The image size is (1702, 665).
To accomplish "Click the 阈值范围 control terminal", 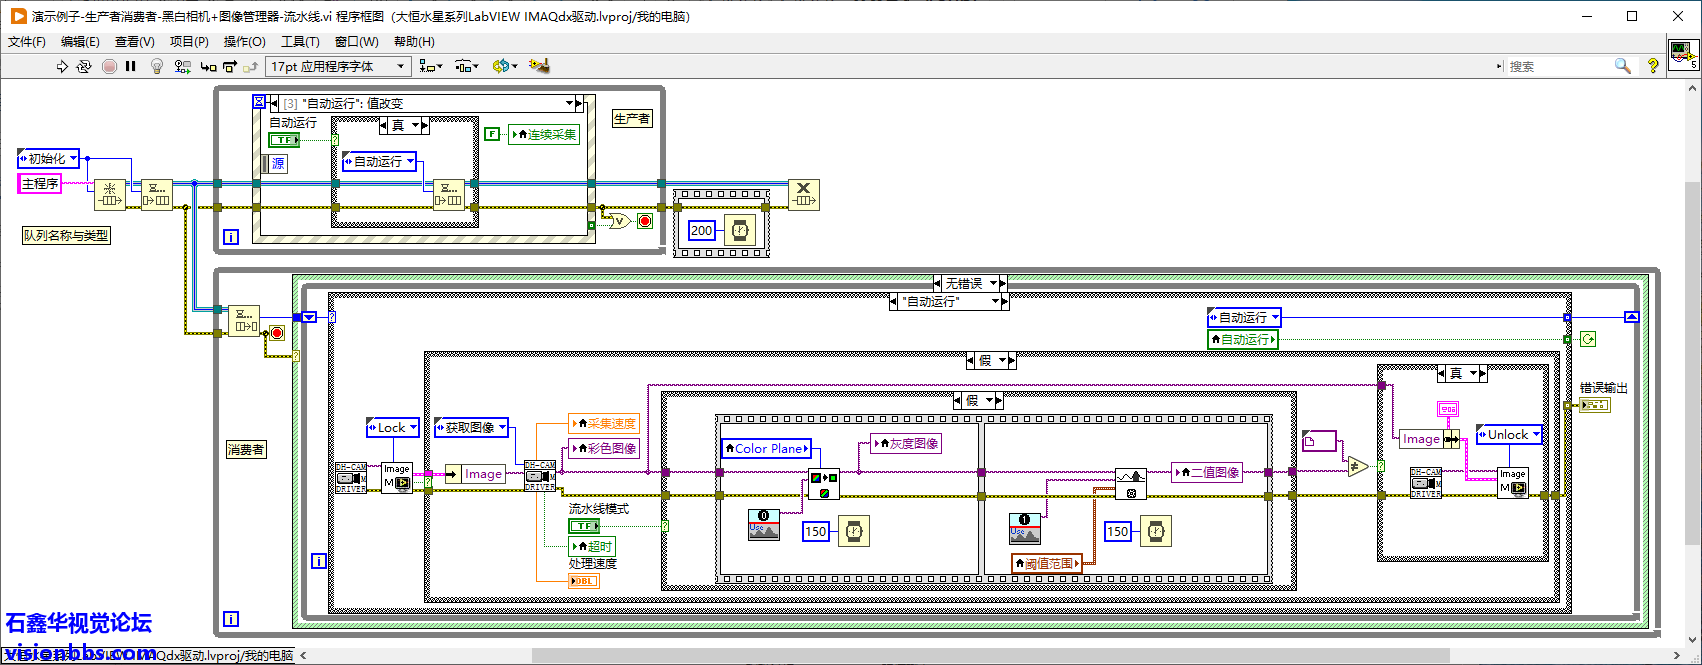I will [x=1047, y=564].
